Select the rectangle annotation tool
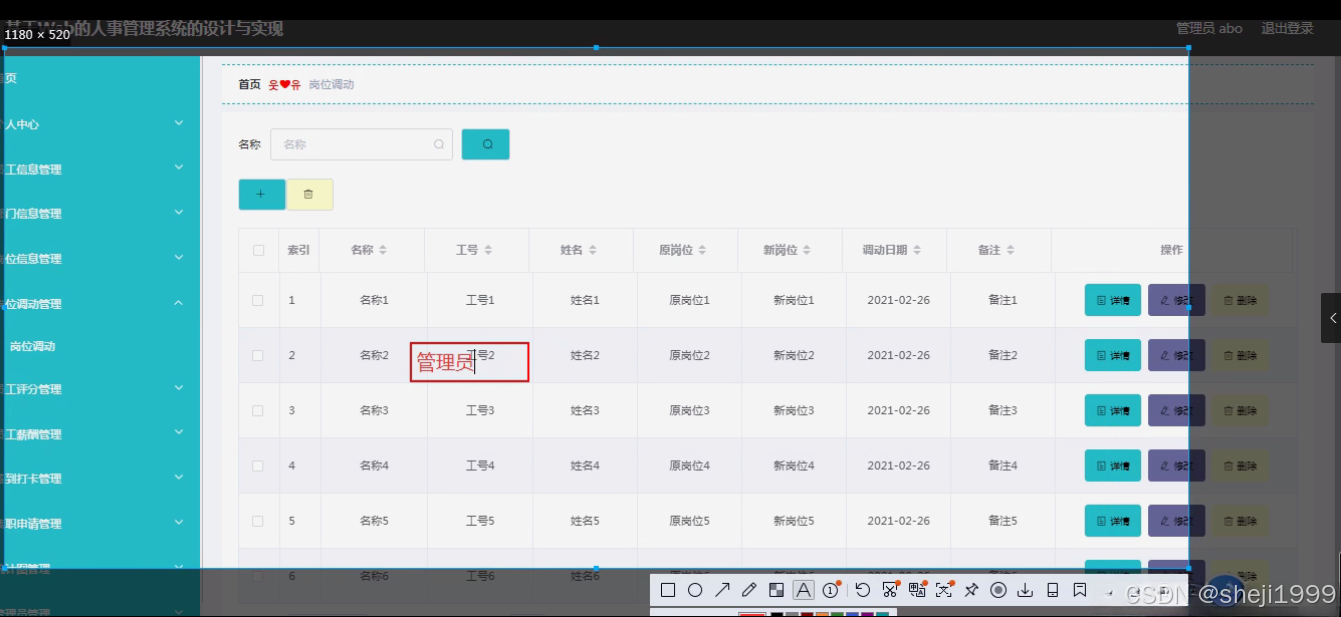This screenshot has width=1341, height=617. tap(667, 590)
